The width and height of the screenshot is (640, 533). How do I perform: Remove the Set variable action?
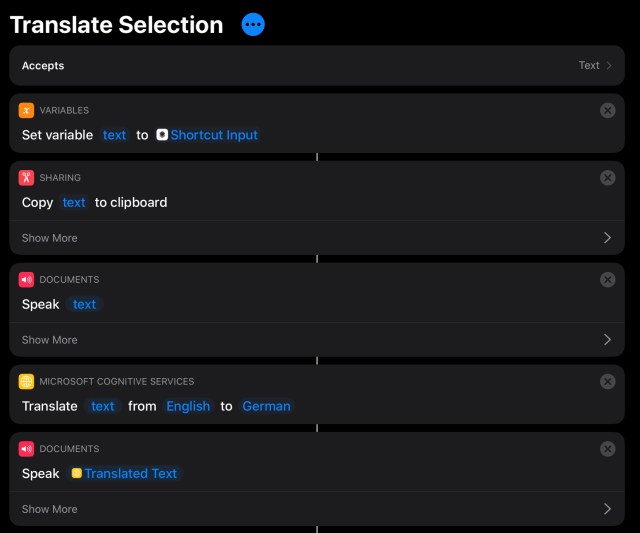pyautogui.click(x=607, y=110)
